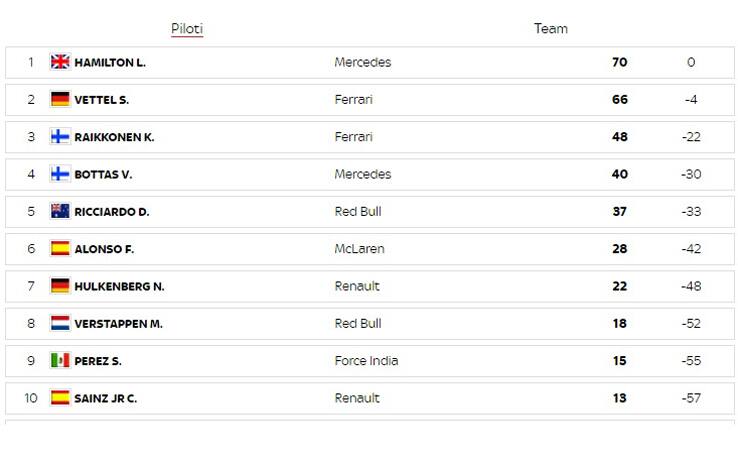The width and height of the screenshot is (738, 462).
Task: Click position number 10 in standings
Action: tap(31, 398)
